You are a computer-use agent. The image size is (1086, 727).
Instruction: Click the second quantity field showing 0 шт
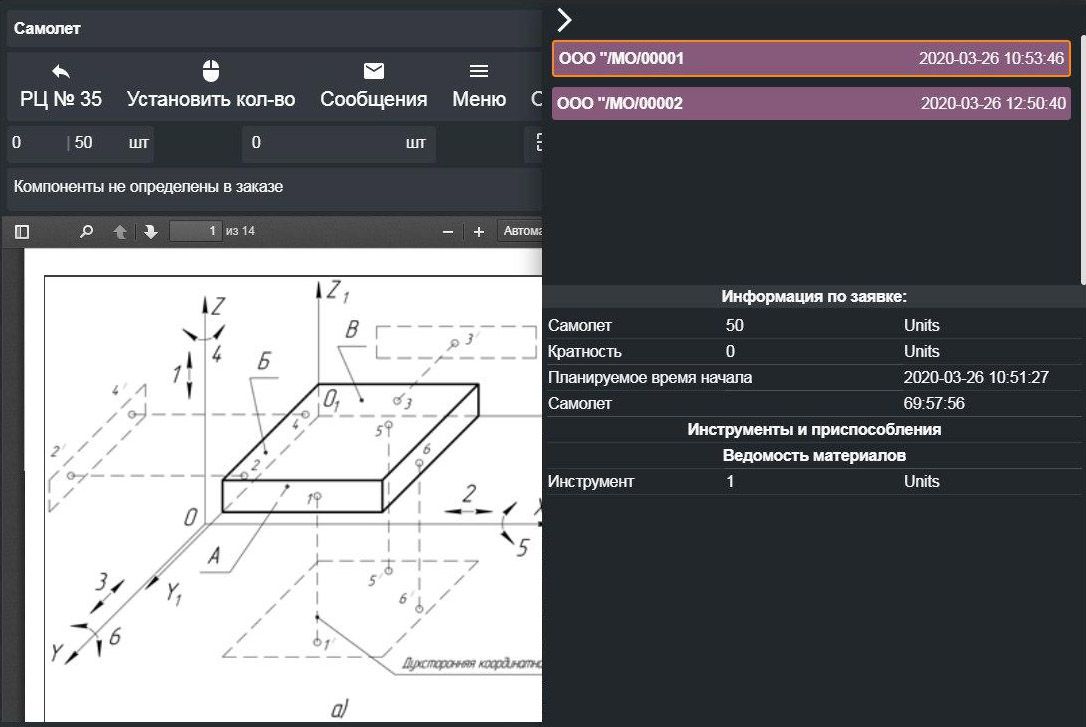point(338,143)
